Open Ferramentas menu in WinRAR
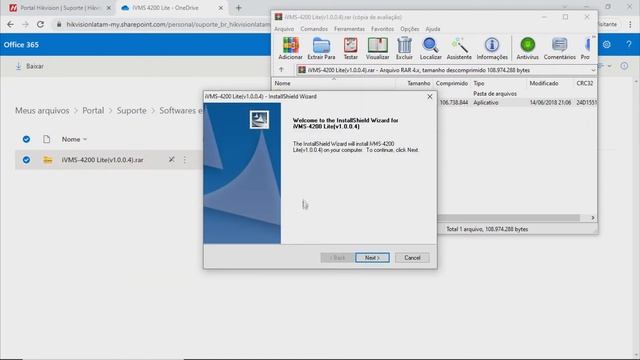 click(349, 29)
